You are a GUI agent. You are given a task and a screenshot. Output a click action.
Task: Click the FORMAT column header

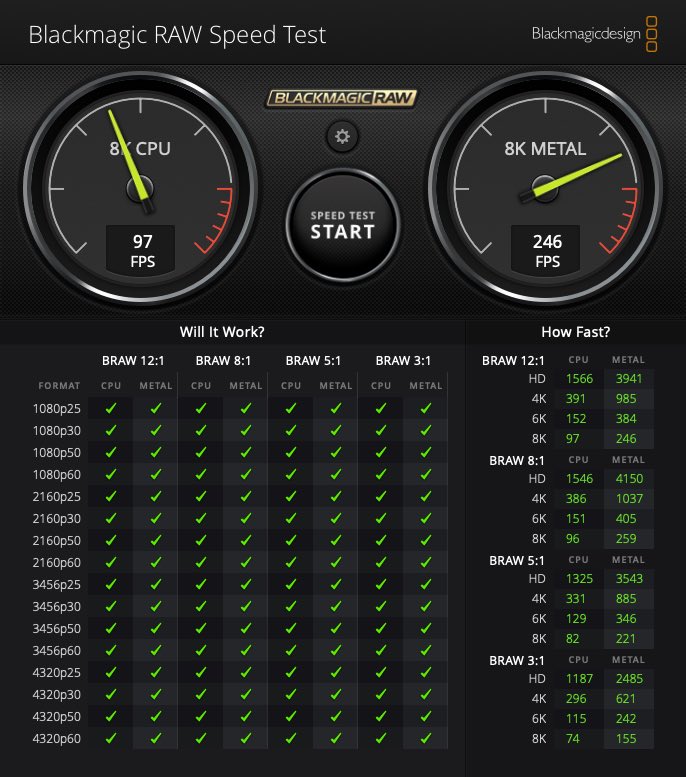click(x=59, y=386)
